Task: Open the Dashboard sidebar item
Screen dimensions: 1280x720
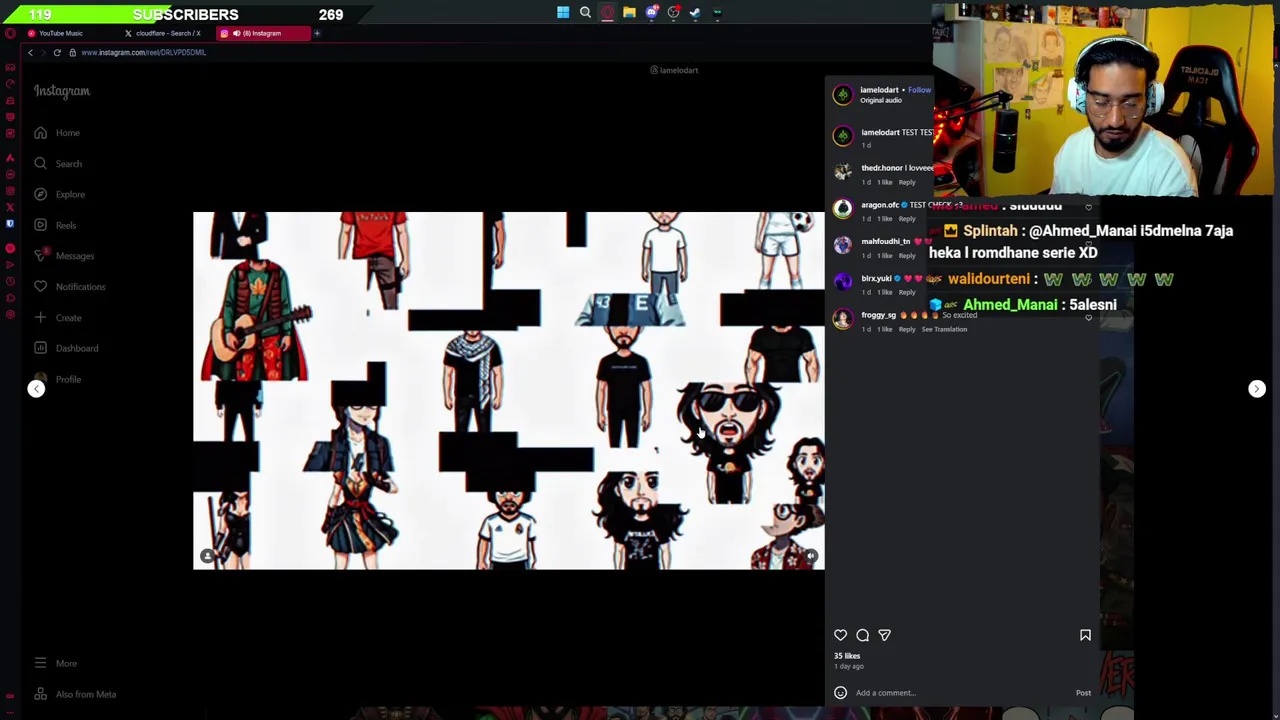Action: coord(65,348)
